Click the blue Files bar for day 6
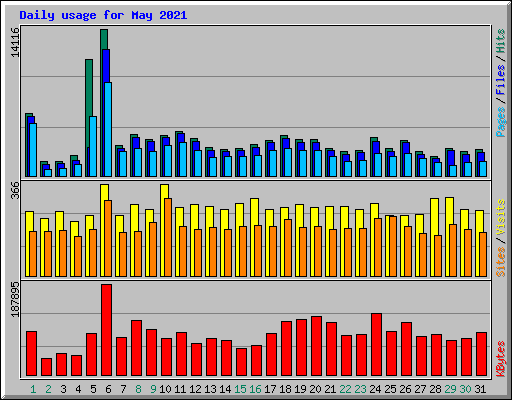 click(x=106, y=66)
